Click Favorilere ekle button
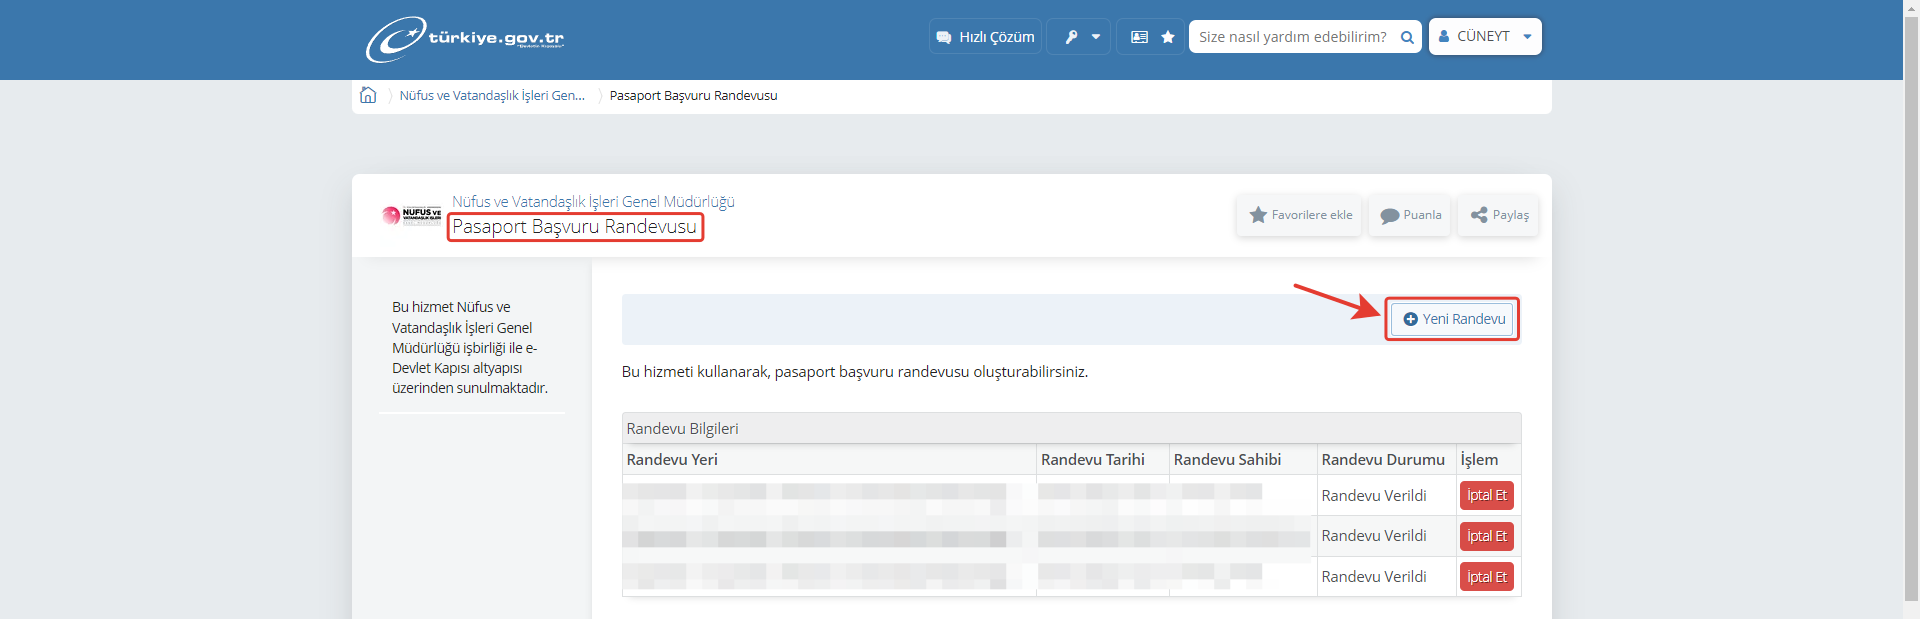The height and width of the screenshot is (619, 1920). click(1299, 215)
